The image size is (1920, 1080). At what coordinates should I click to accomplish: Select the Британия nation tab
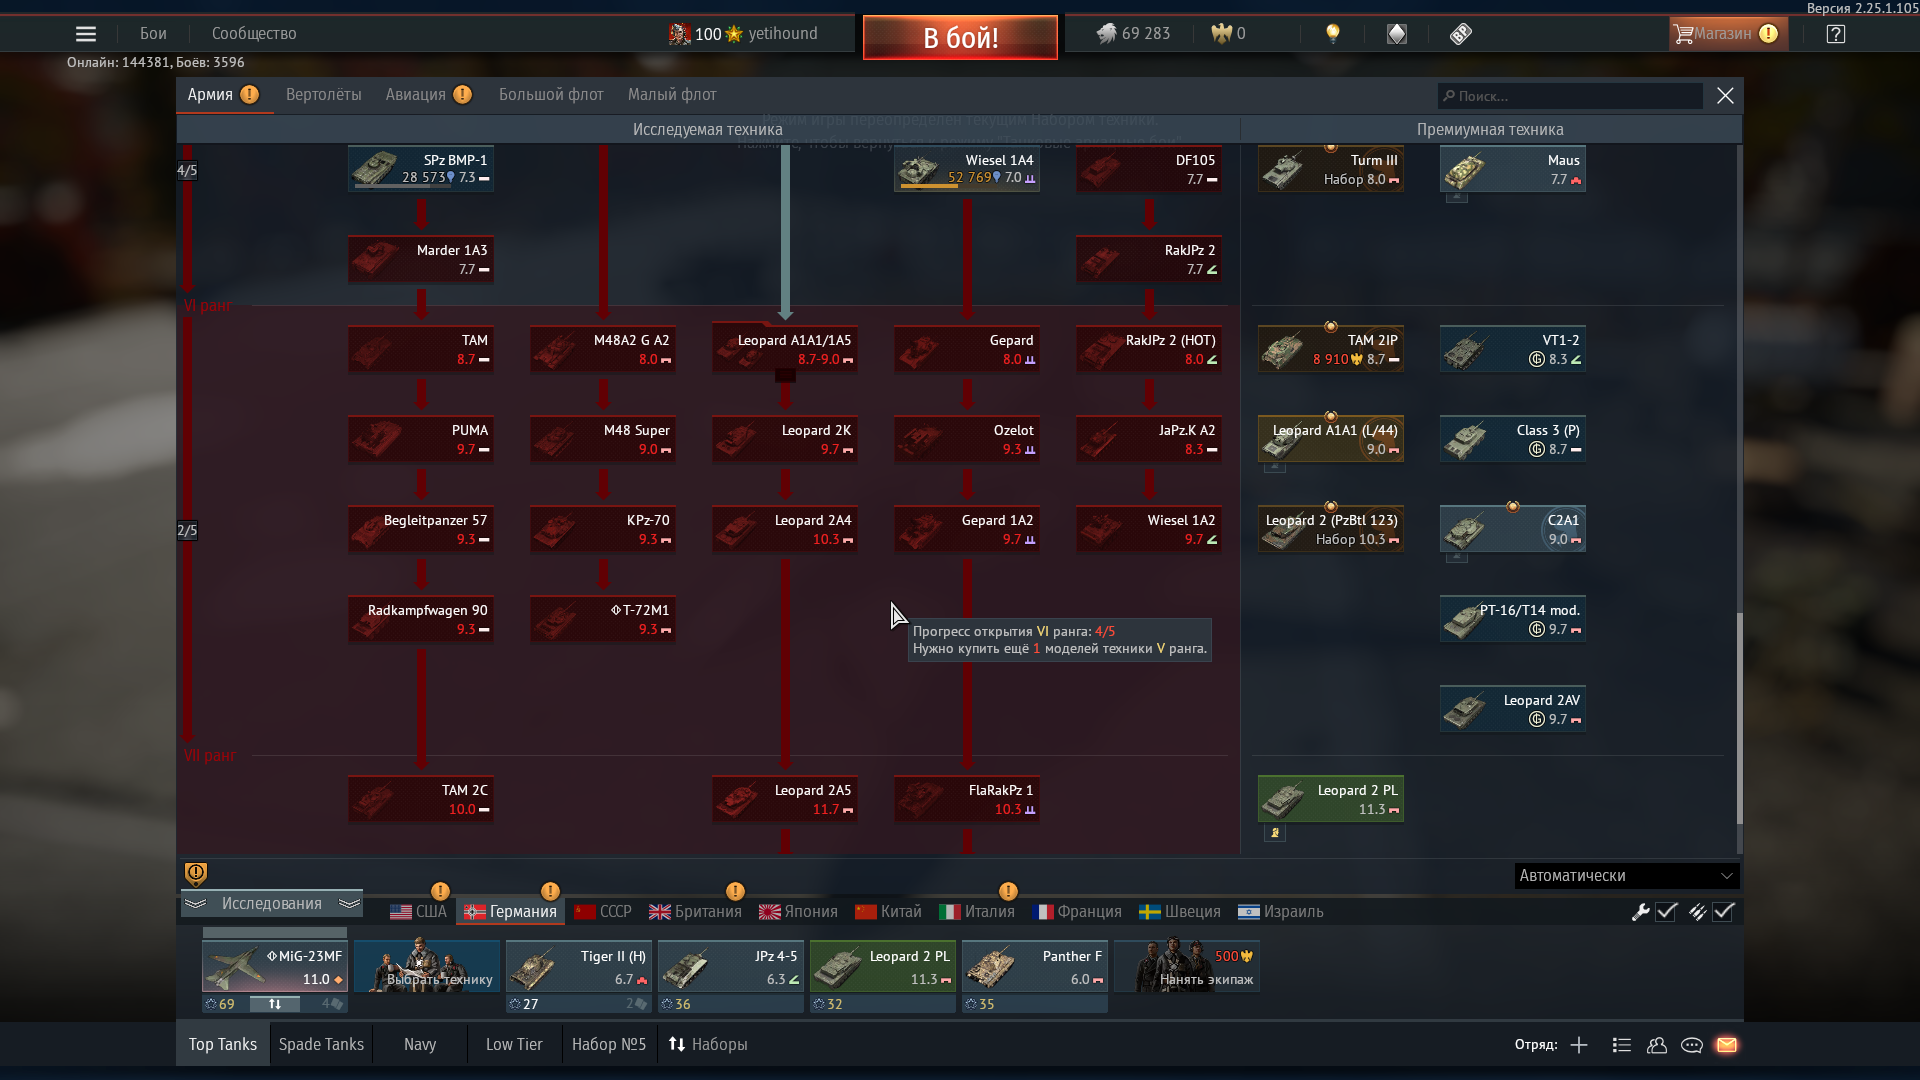point(696,912)
